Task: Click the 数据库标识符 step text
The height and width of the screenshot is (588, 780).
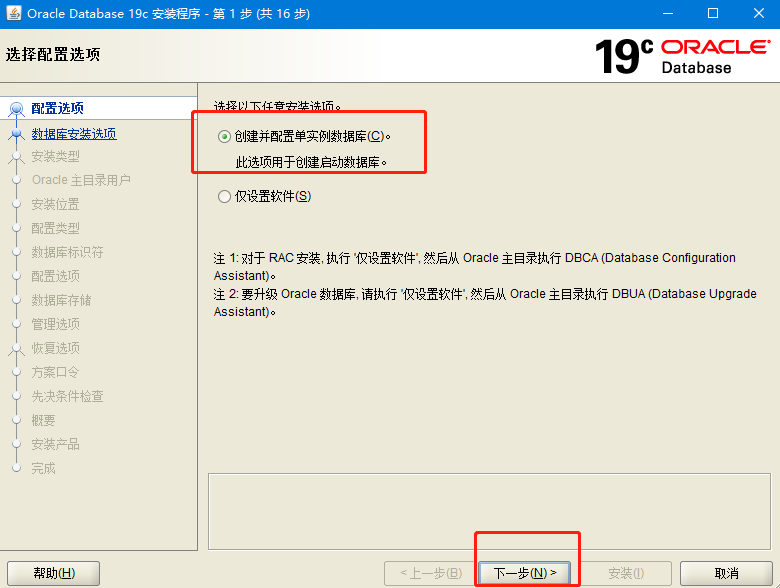Action: pos(67,252)
